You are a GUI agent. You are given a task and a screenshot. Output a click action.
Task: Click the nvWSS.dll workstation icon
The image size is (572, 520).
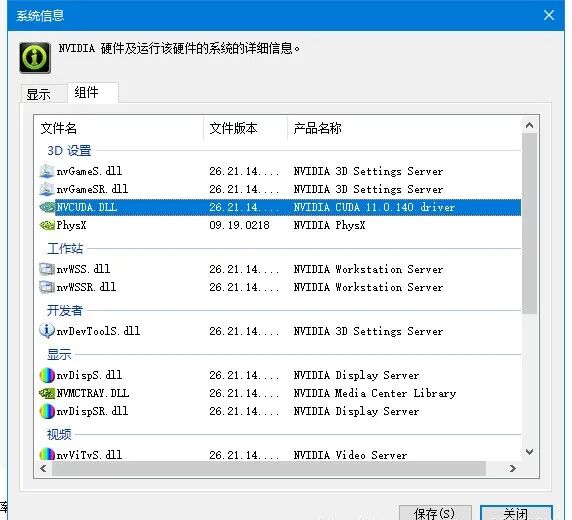pyautogui.click(x=47, y=269)
